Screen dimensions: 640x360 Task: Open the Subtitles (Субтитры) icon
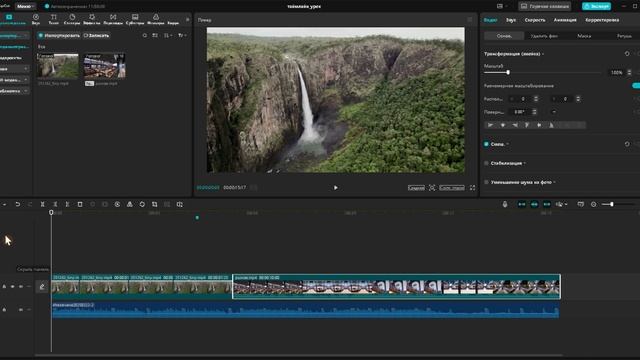click(x=135, y=17)
